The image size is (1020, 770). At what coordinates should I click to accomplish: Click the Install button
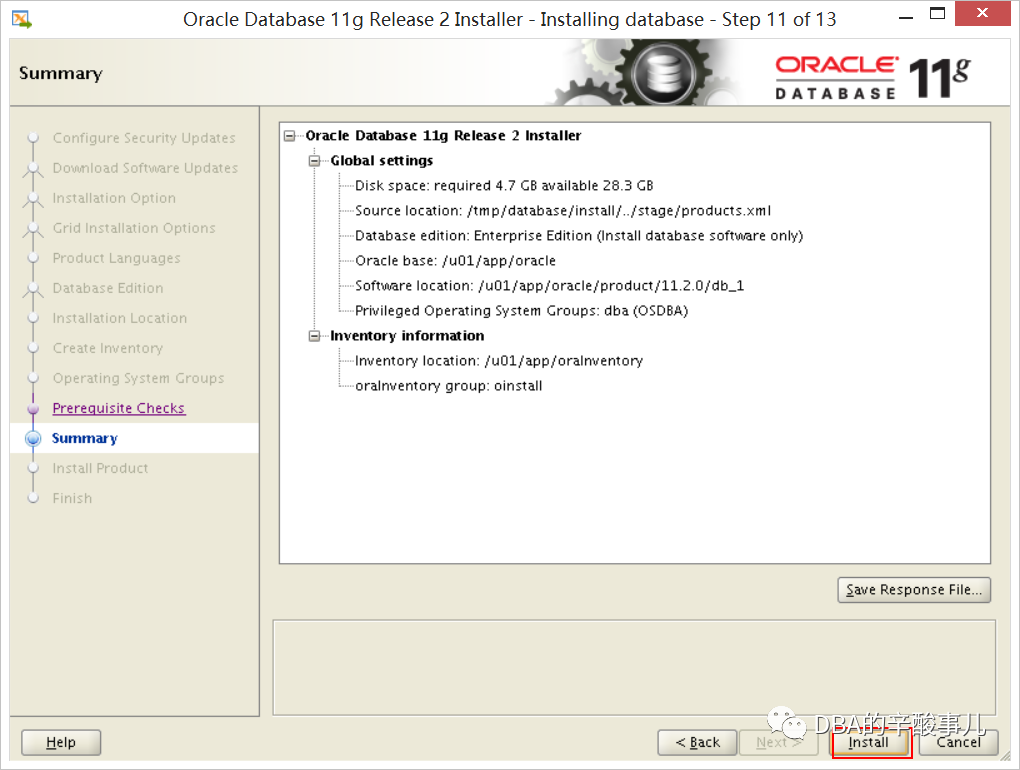[x=871, y=743]
